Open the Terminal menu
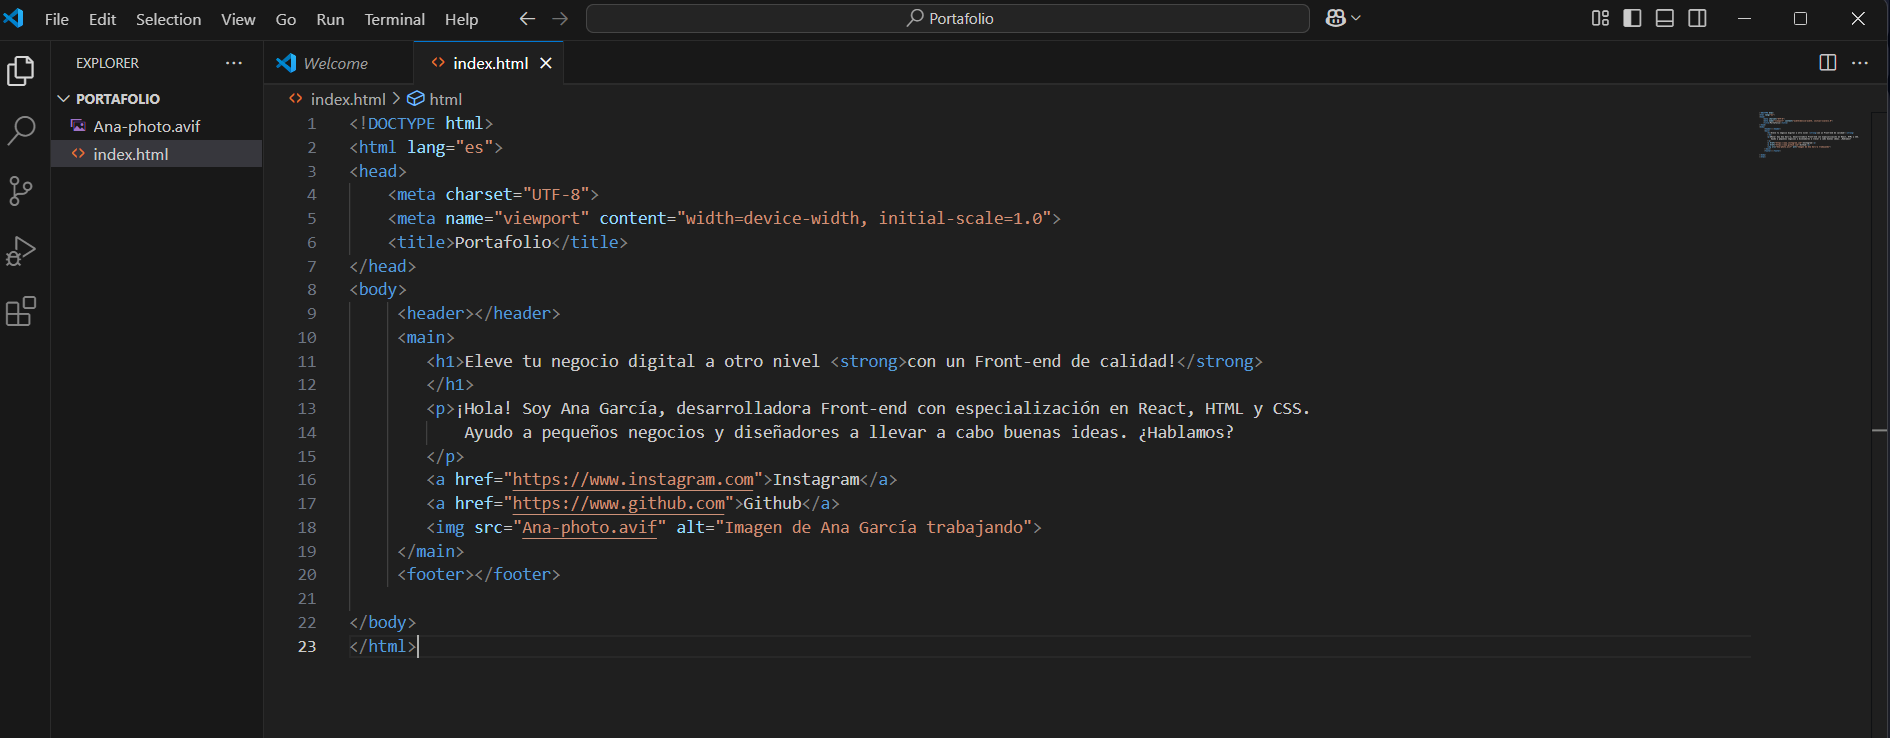The image size is (1890, 738). 394,19
